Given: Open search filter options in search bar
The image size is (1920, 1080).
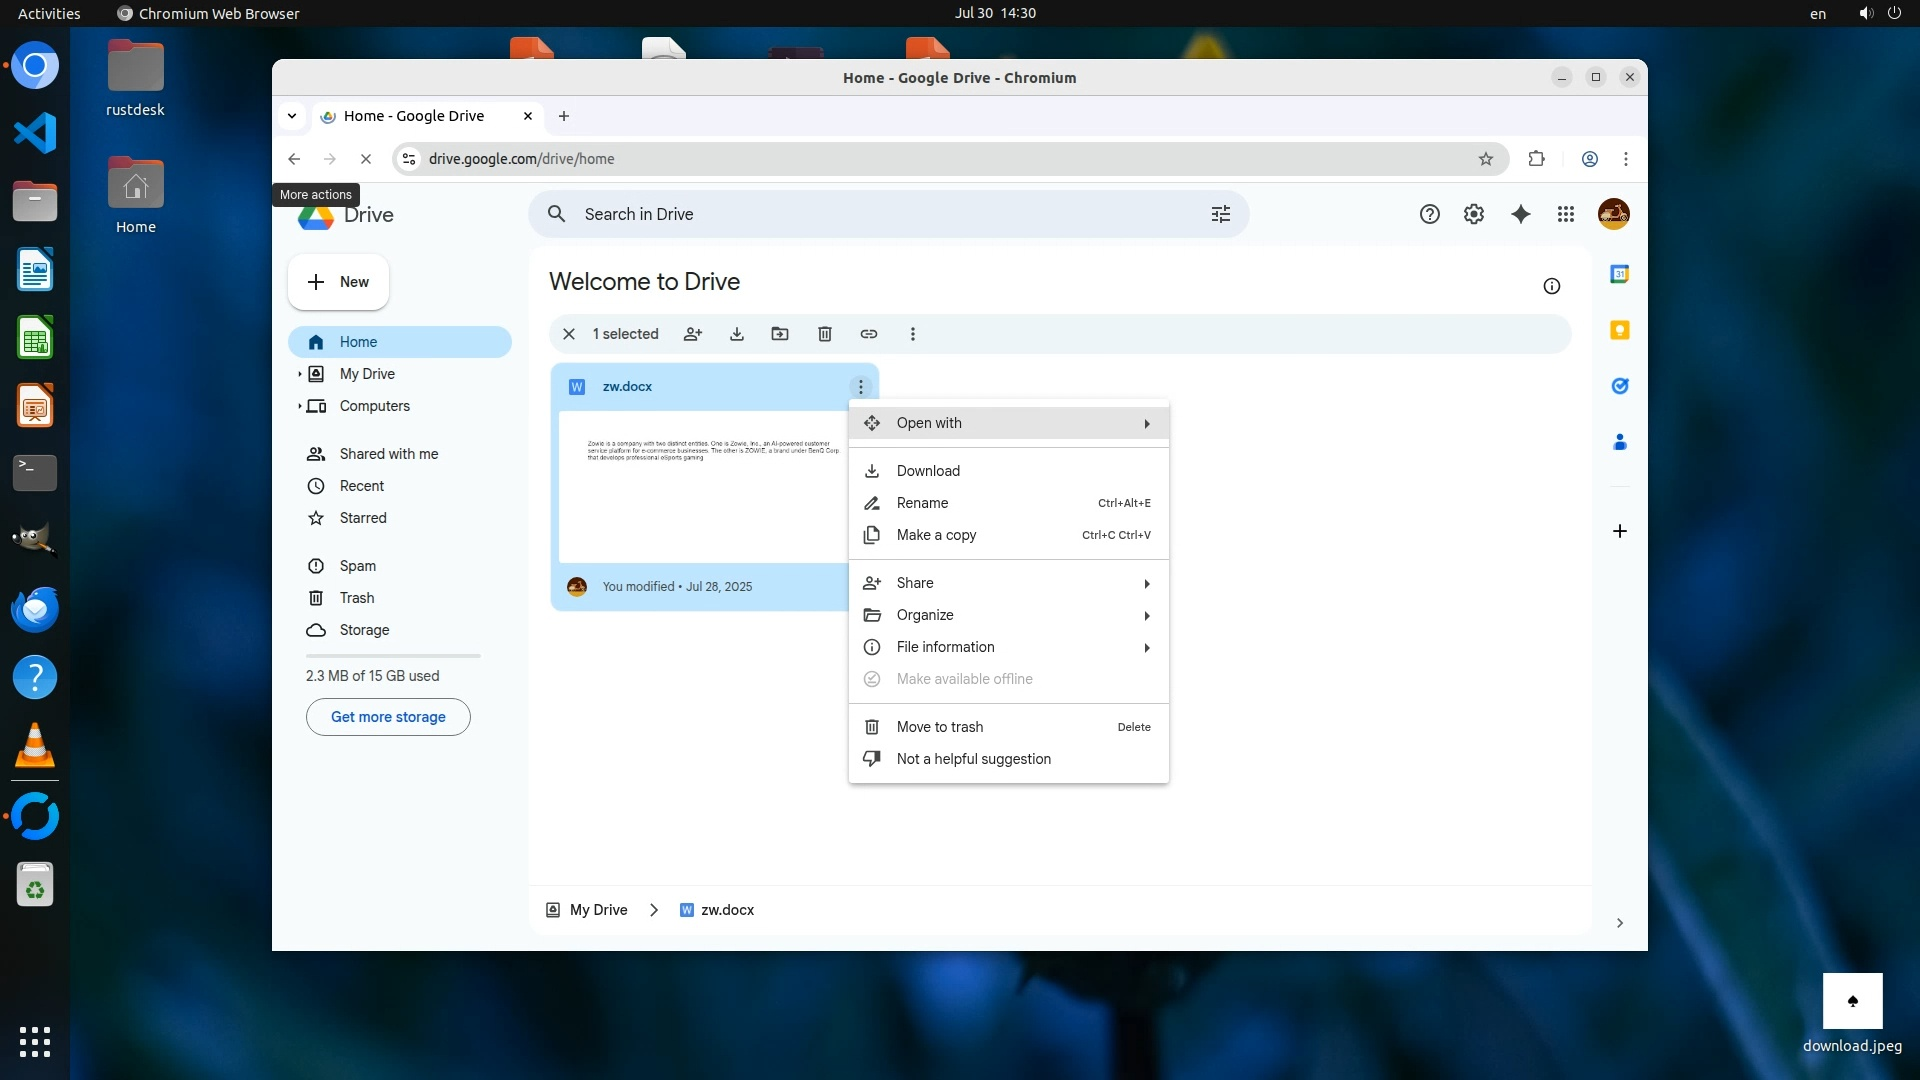Looking at the screenshot, I should pyautogui.click(x=1221, y=214).
